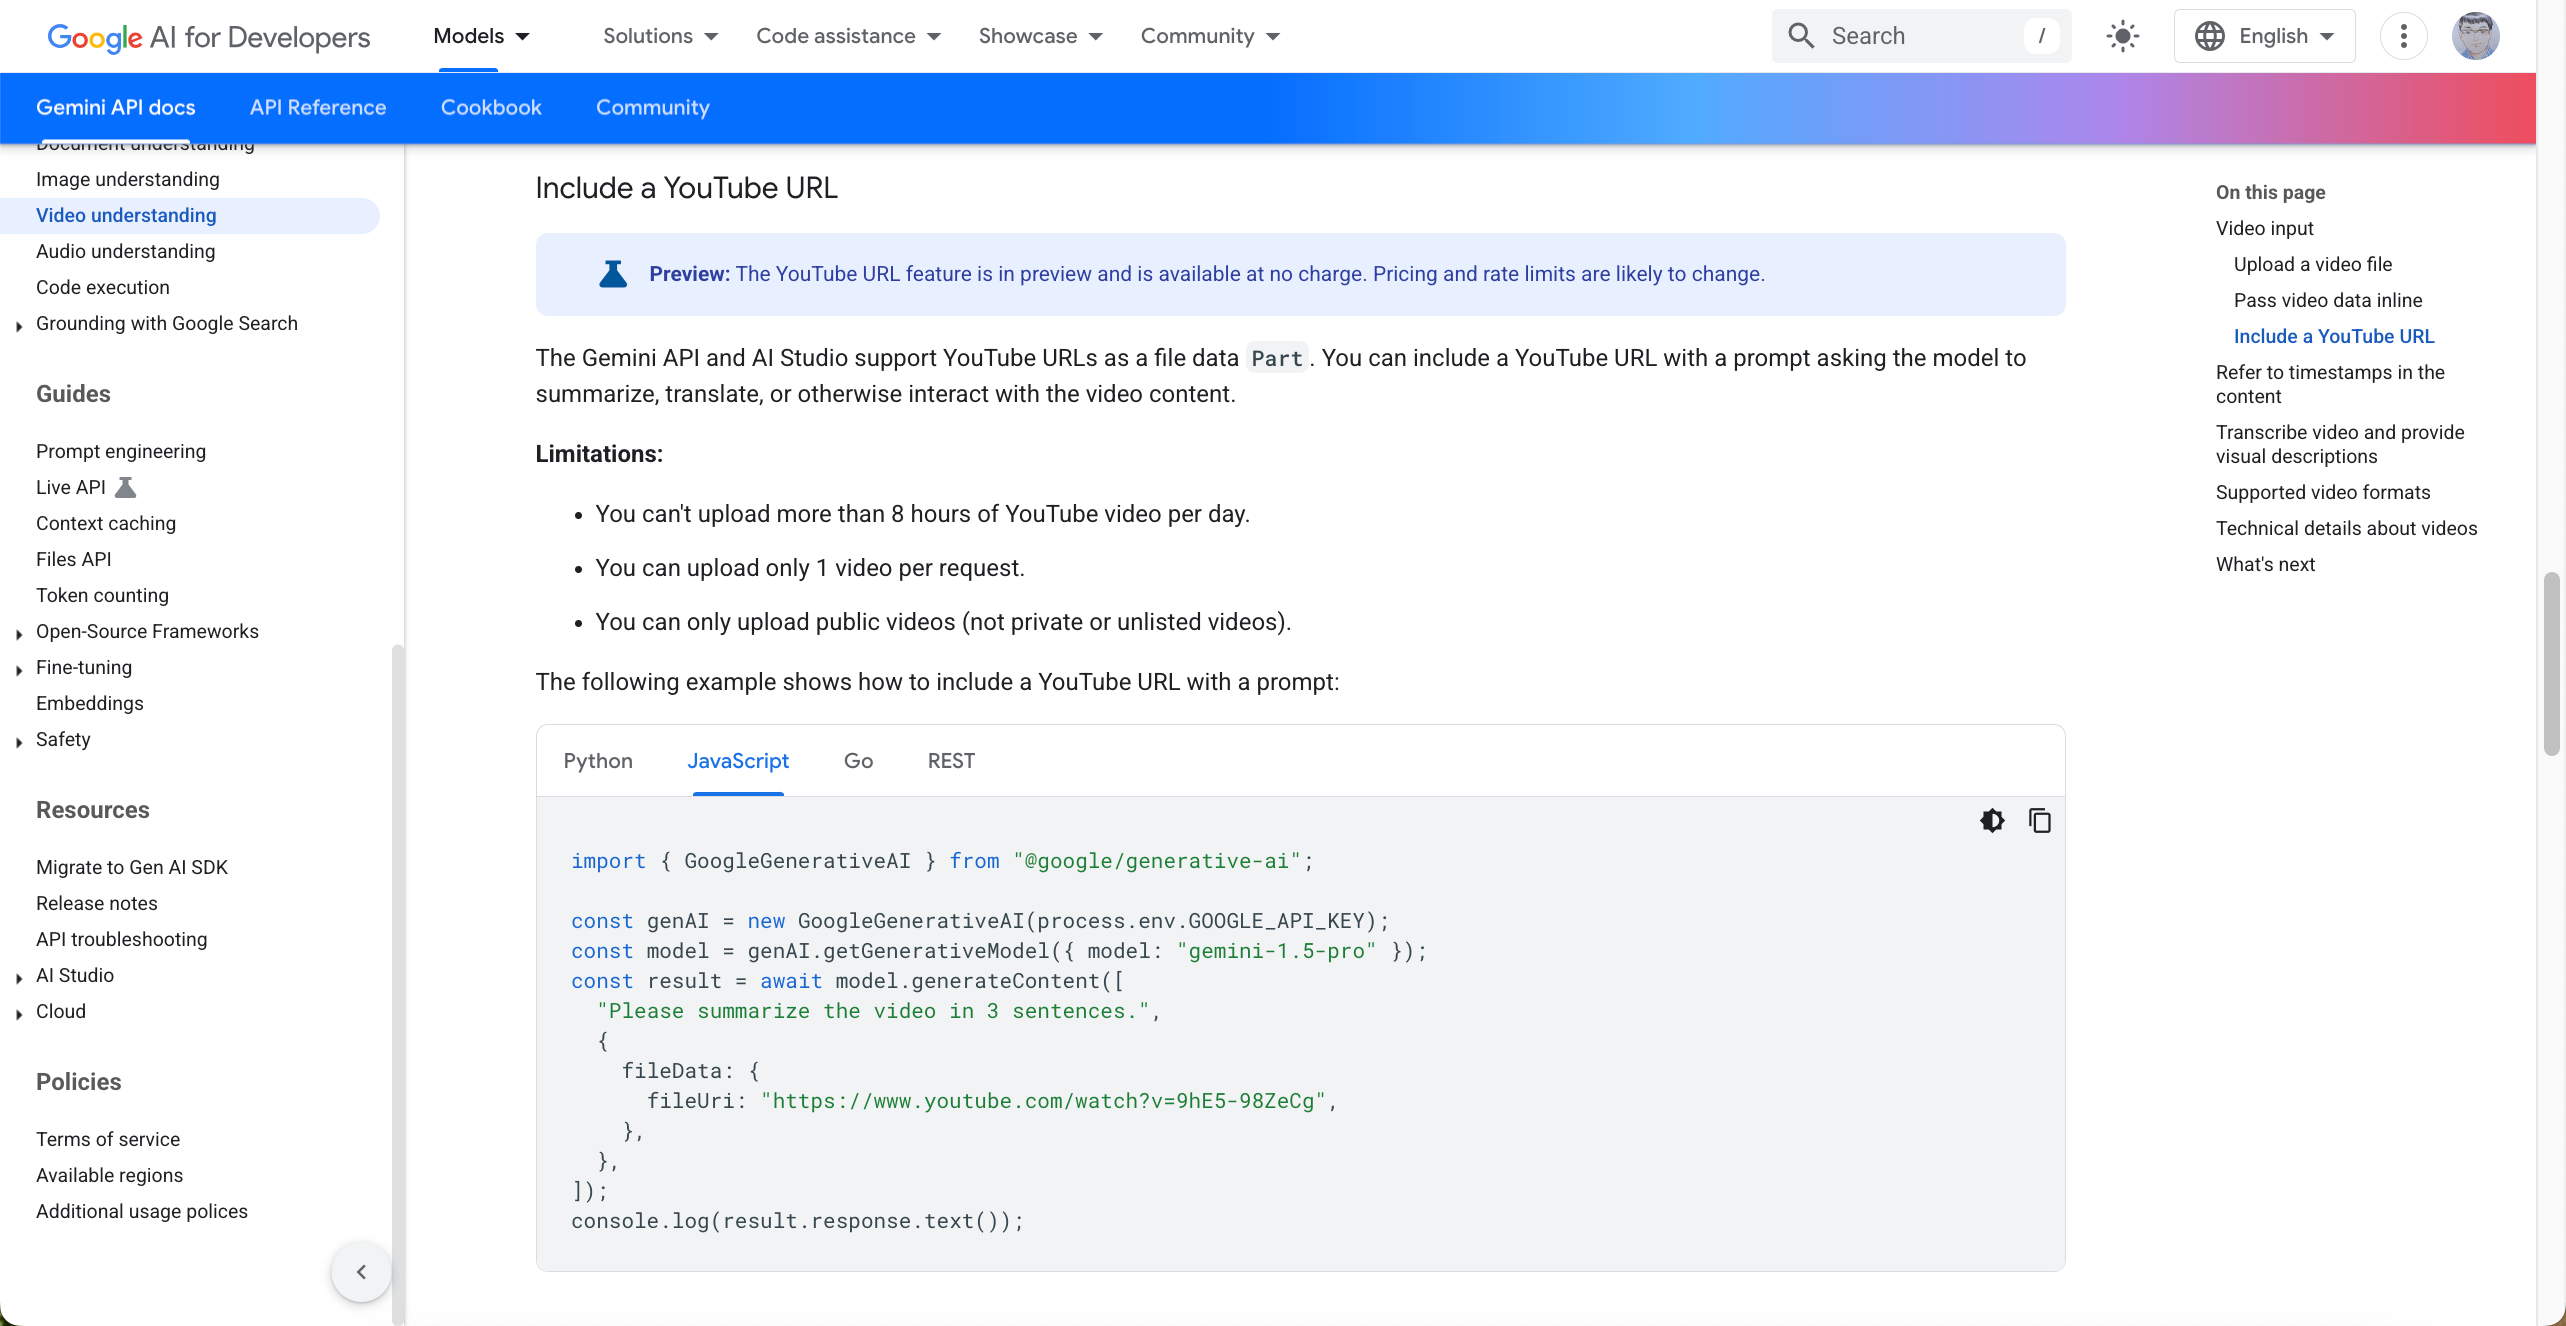Click the Google AI for Developers logo
Screen dimensions: 2566x1326
point(208,37)
